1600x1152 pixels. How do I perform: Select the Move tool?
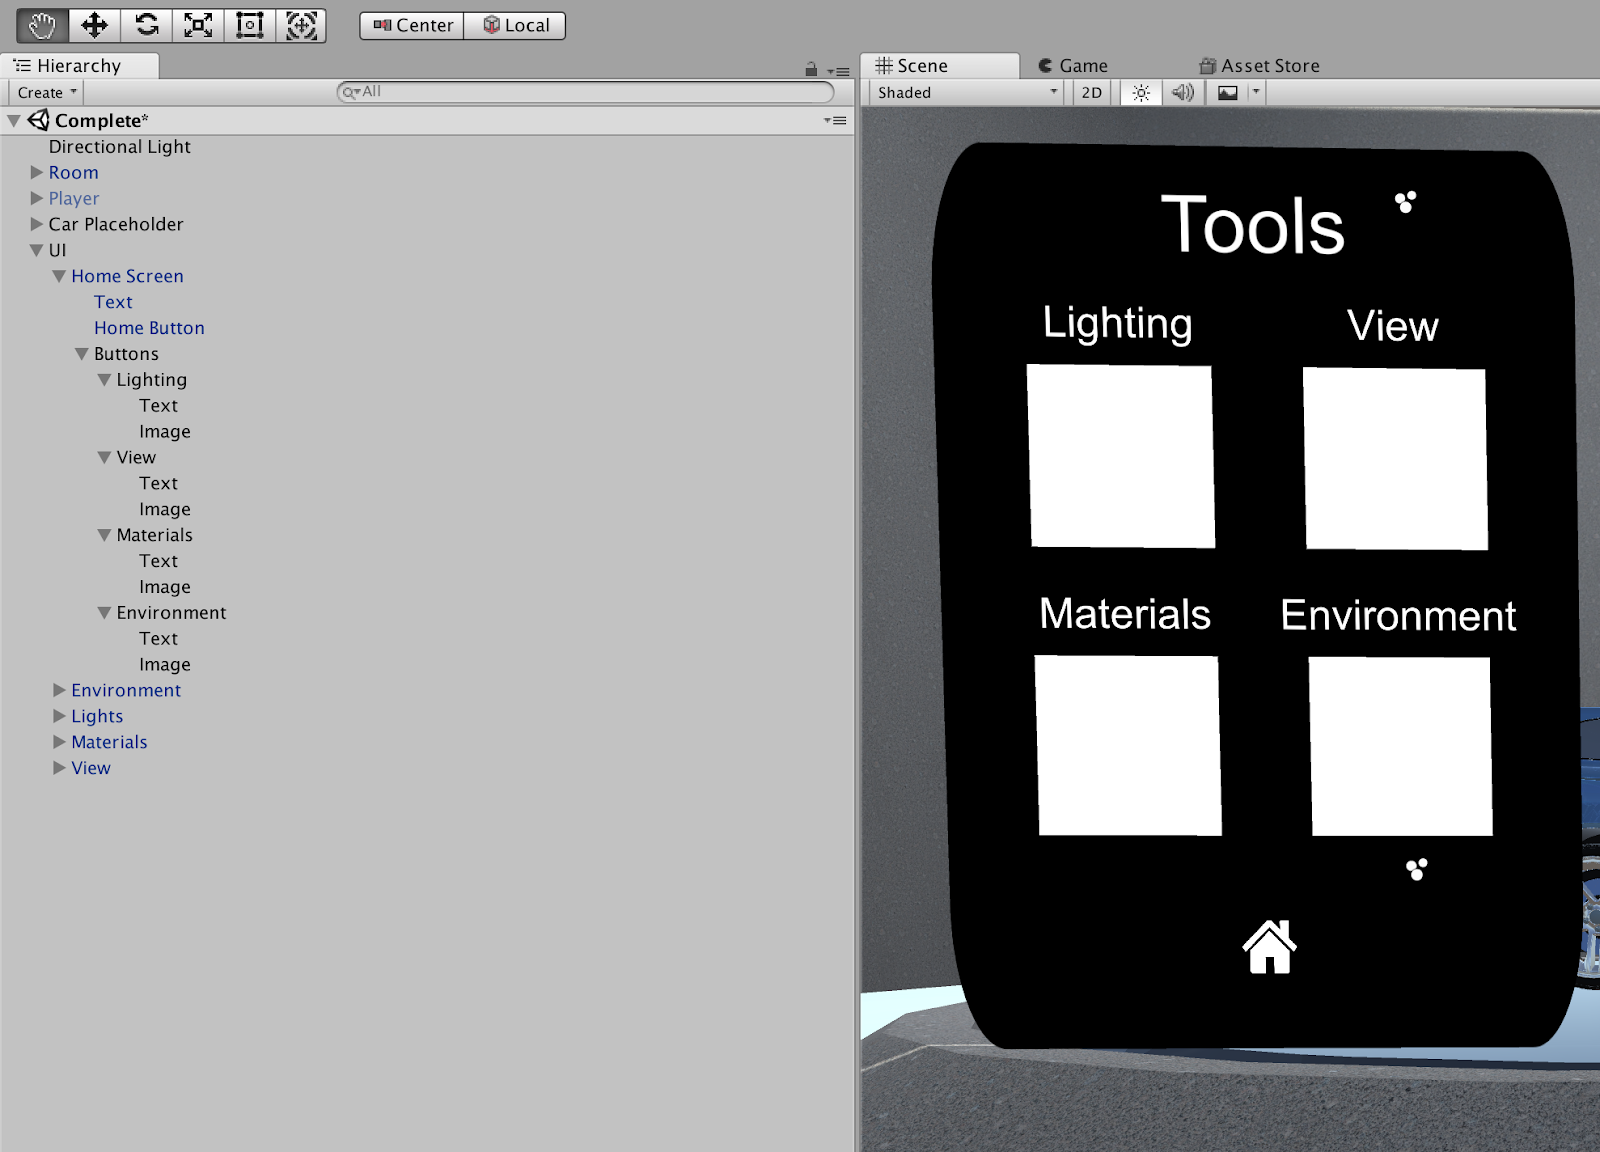(95, 25)
